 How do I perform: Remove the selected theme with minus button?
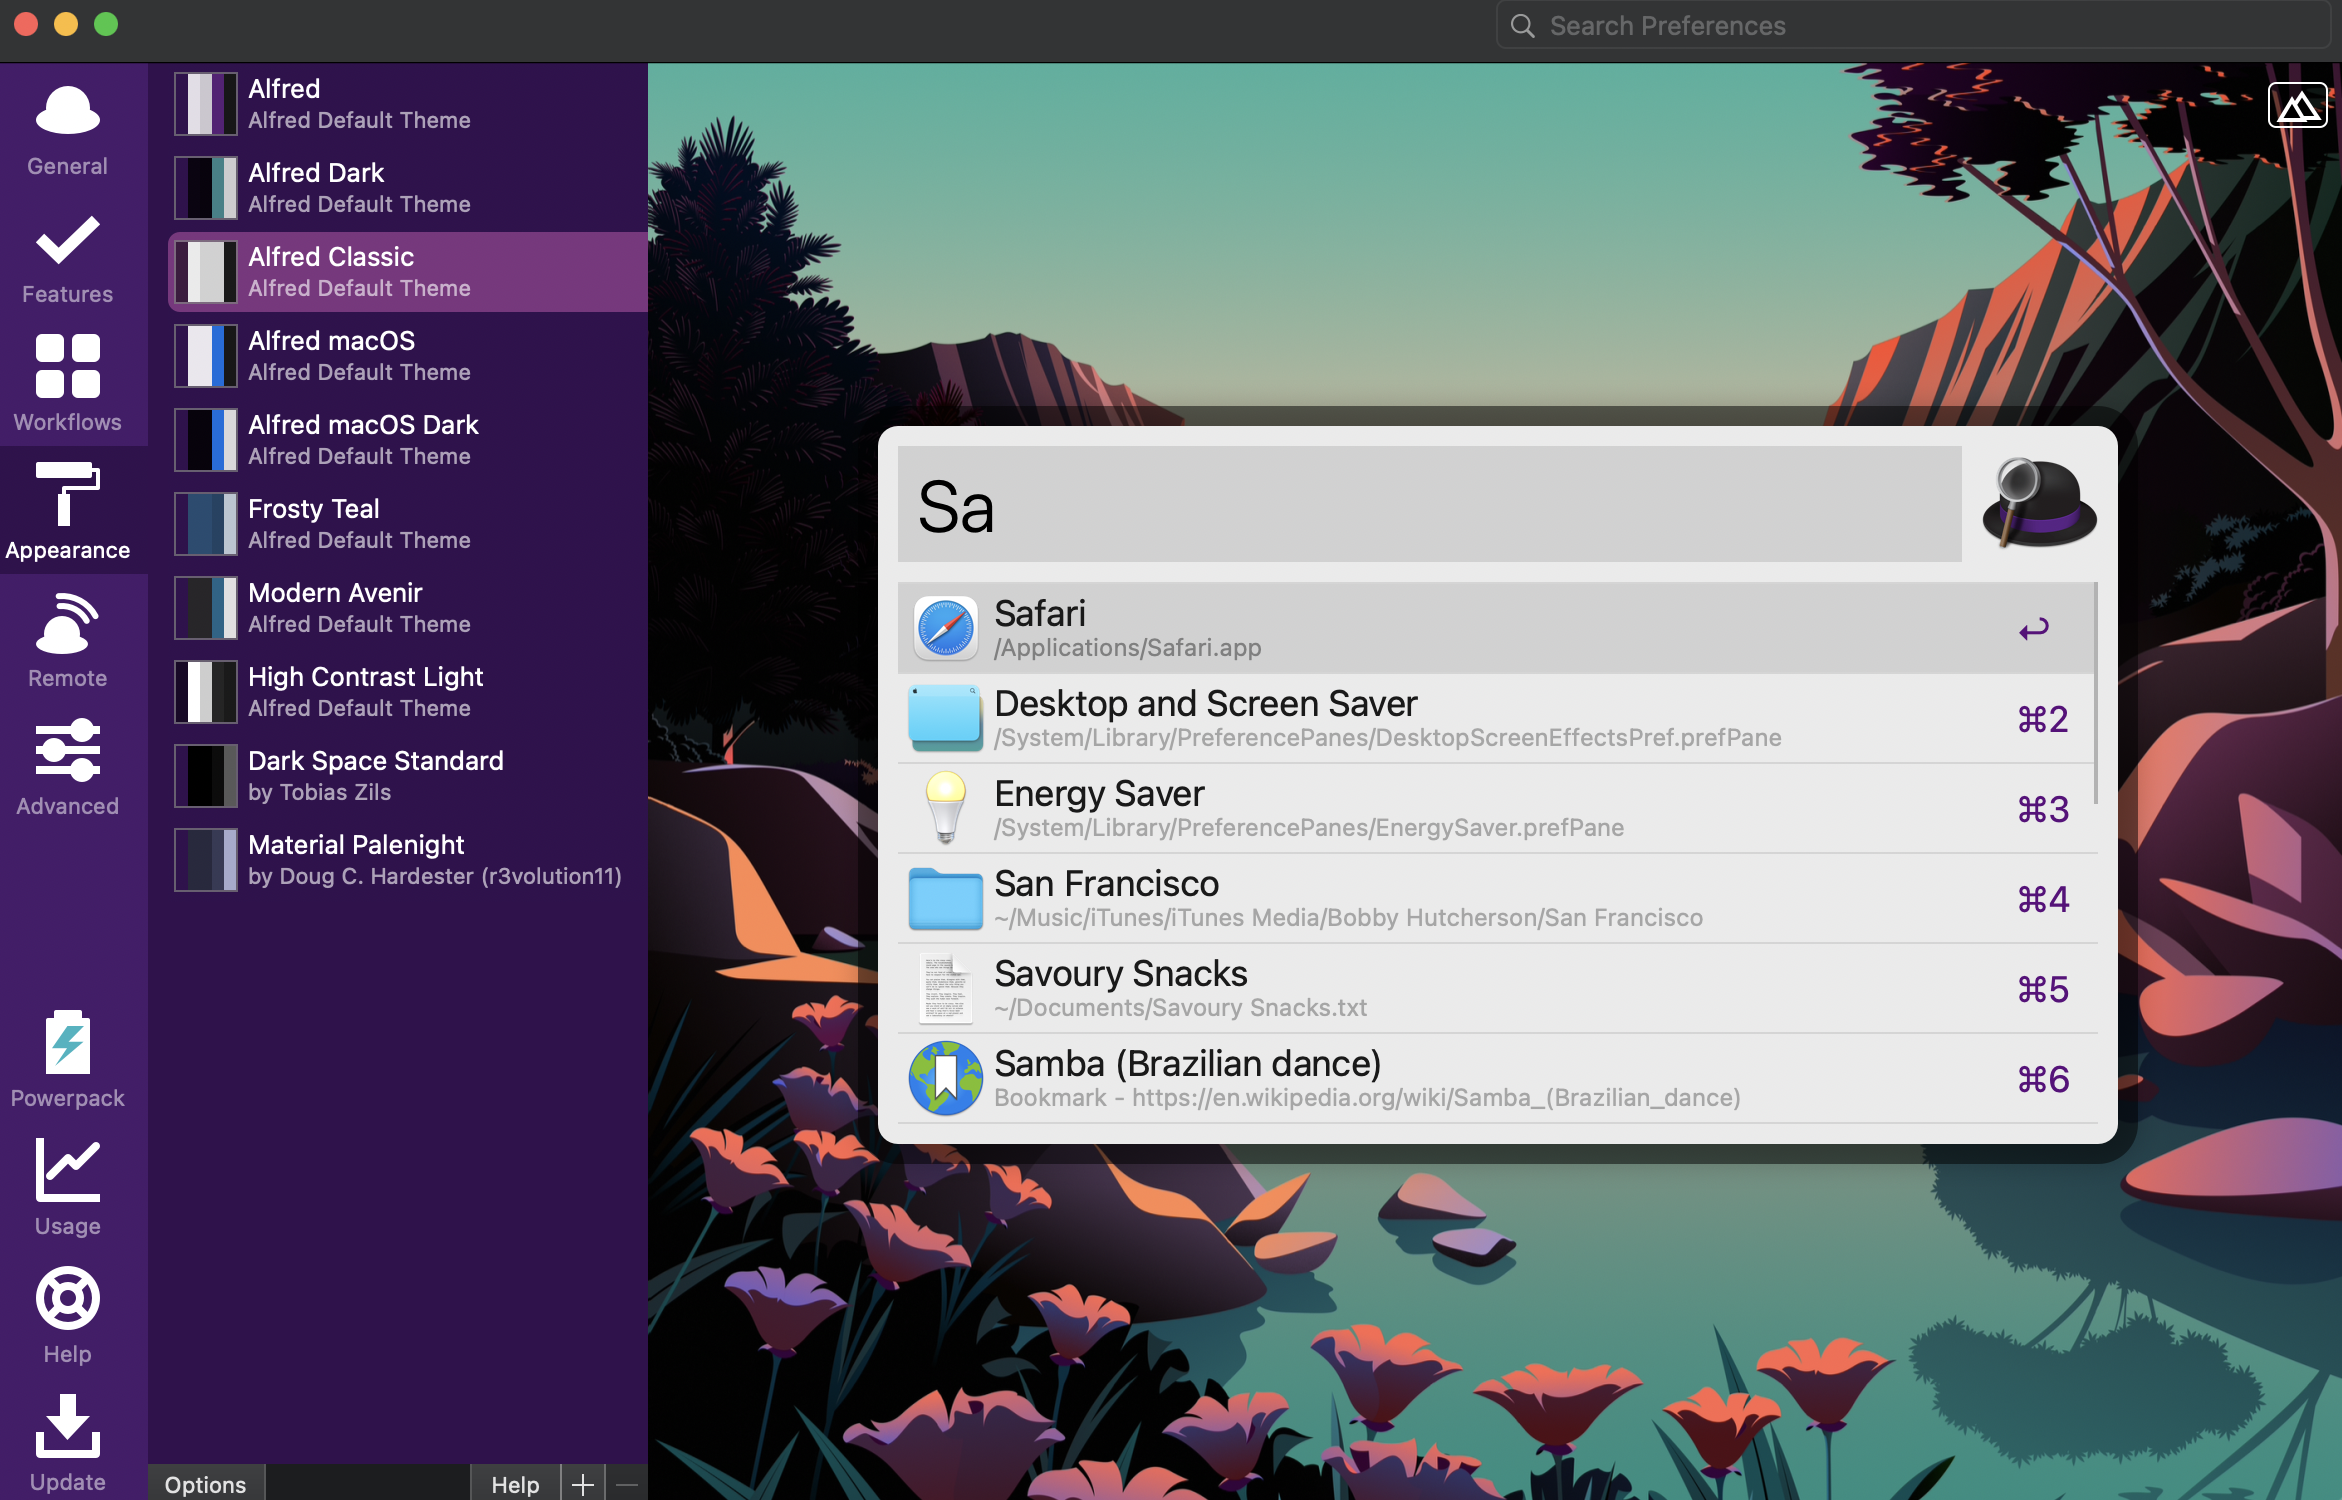(x=627, y=1484)
